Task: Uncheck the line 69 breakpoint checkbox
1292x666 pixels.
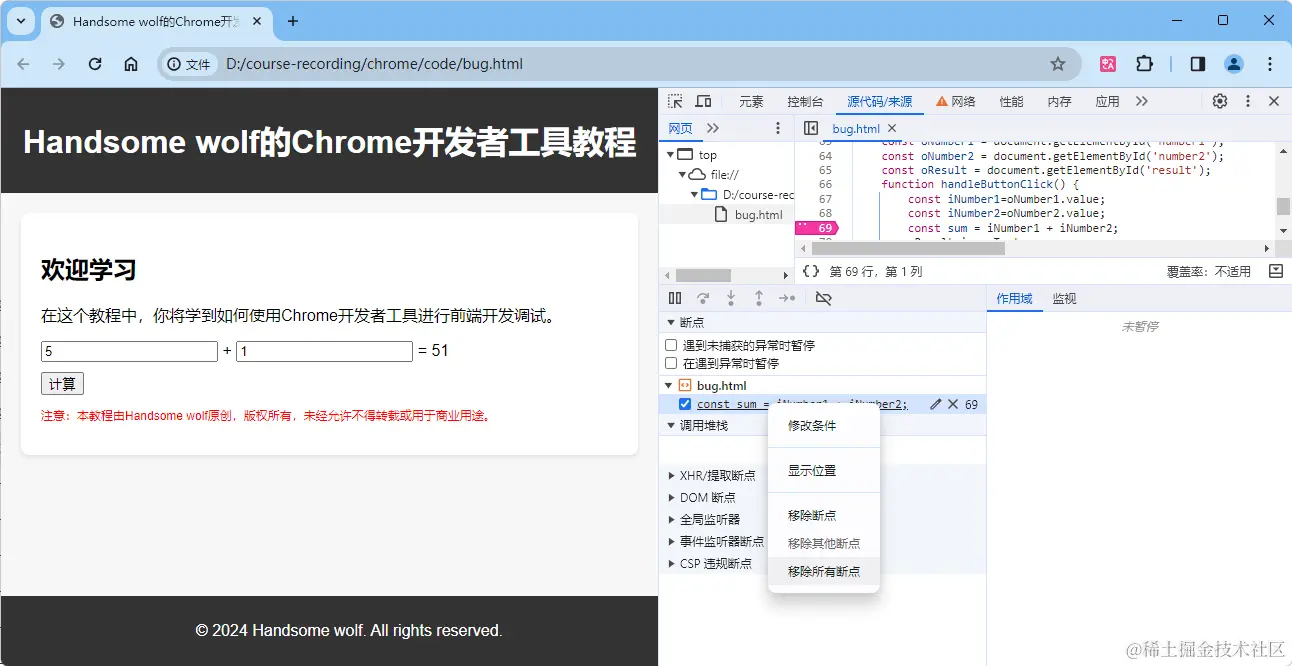Action: click(685, 404)
